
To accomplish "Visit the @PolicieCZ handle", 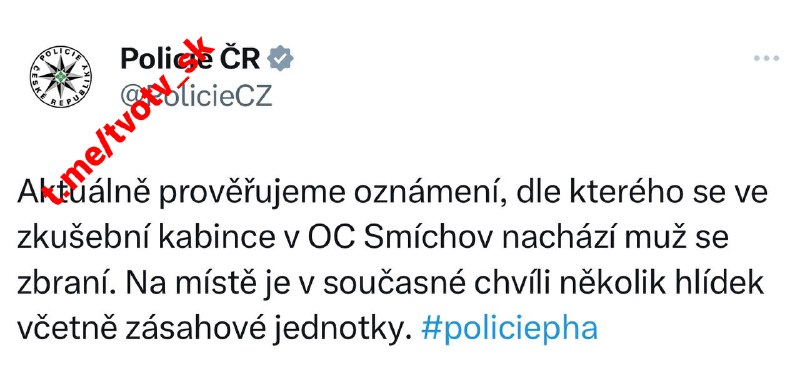I will 196,95.
